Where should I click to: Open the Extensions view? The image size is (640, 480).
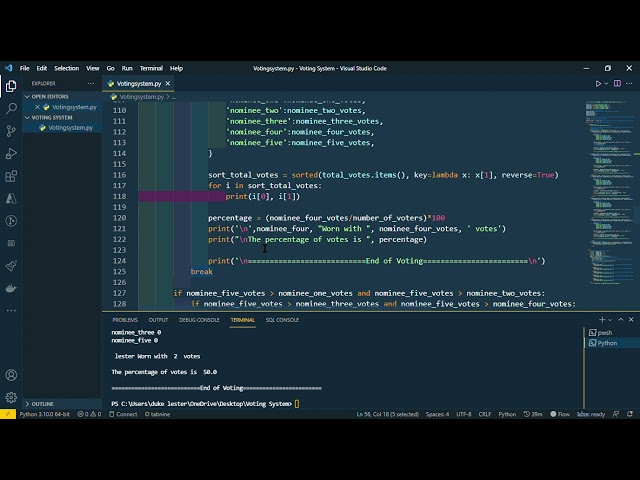[x=11, y=176]
